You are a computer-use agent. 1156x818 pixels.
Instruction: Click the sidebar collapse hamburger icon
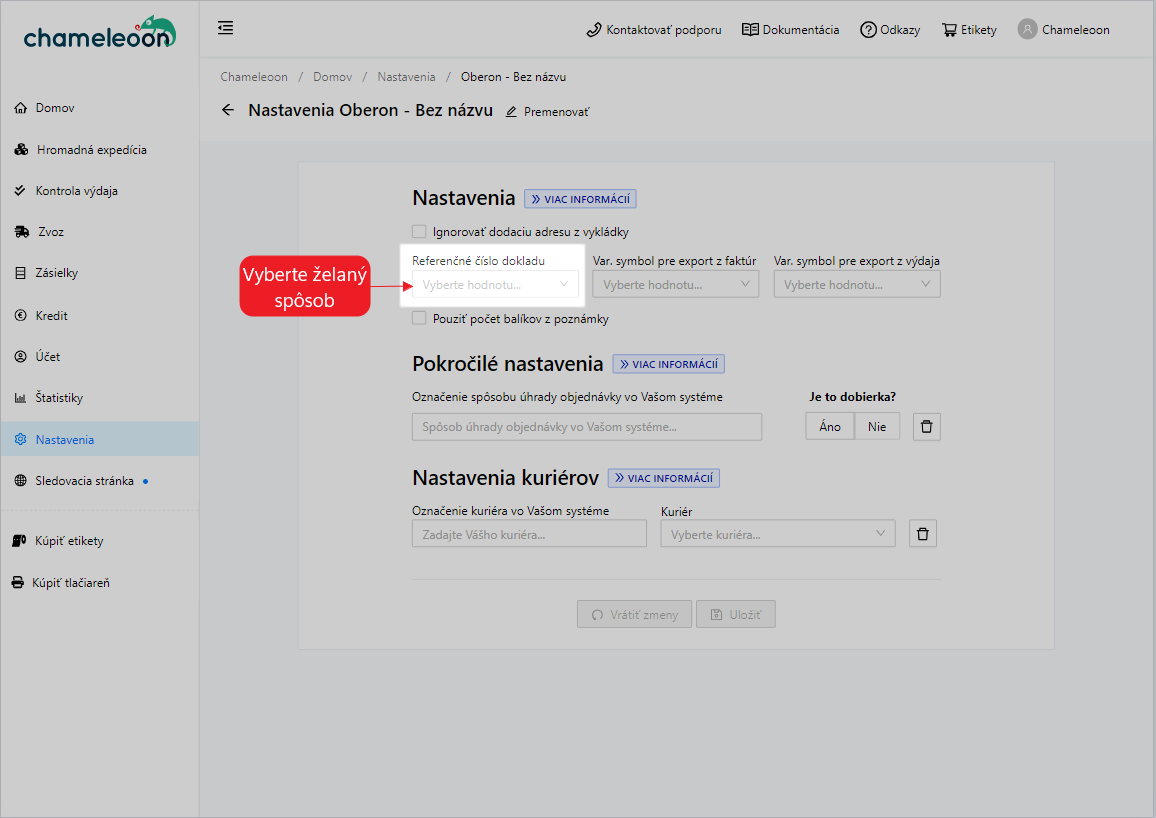(x=226, y=28)
